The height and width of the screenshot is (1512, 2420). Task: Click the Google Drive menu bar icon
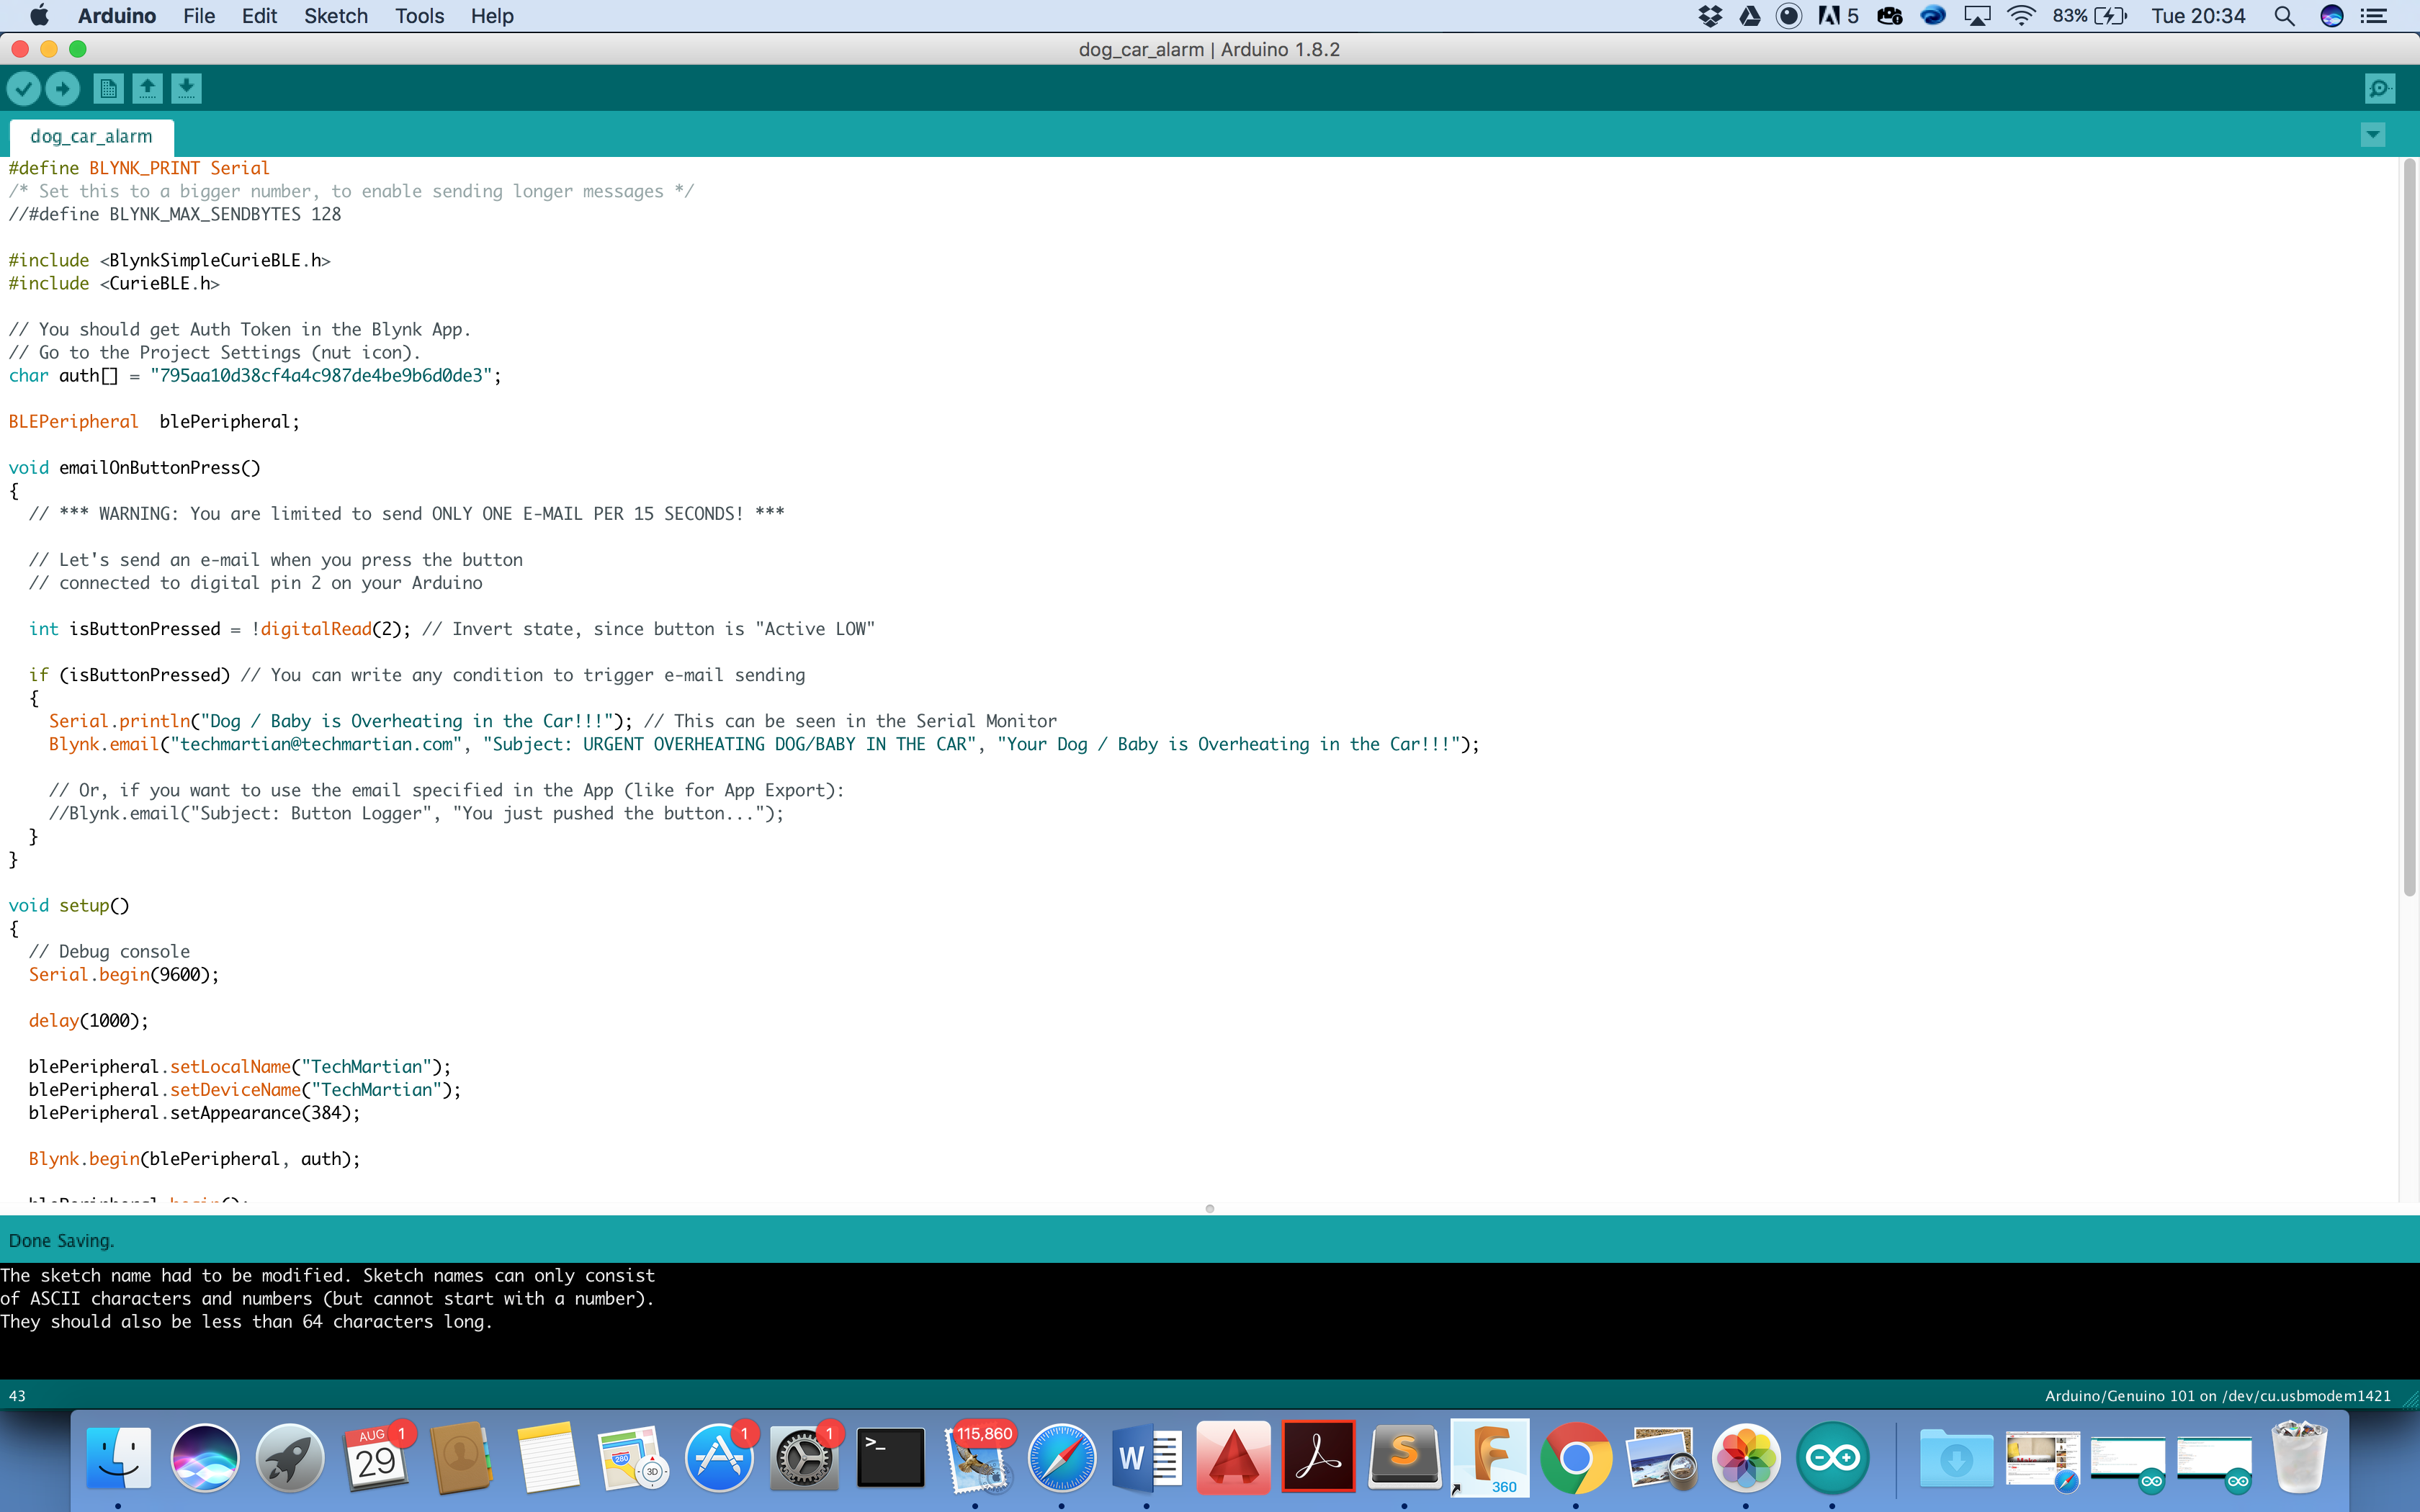coord(1750,16)
